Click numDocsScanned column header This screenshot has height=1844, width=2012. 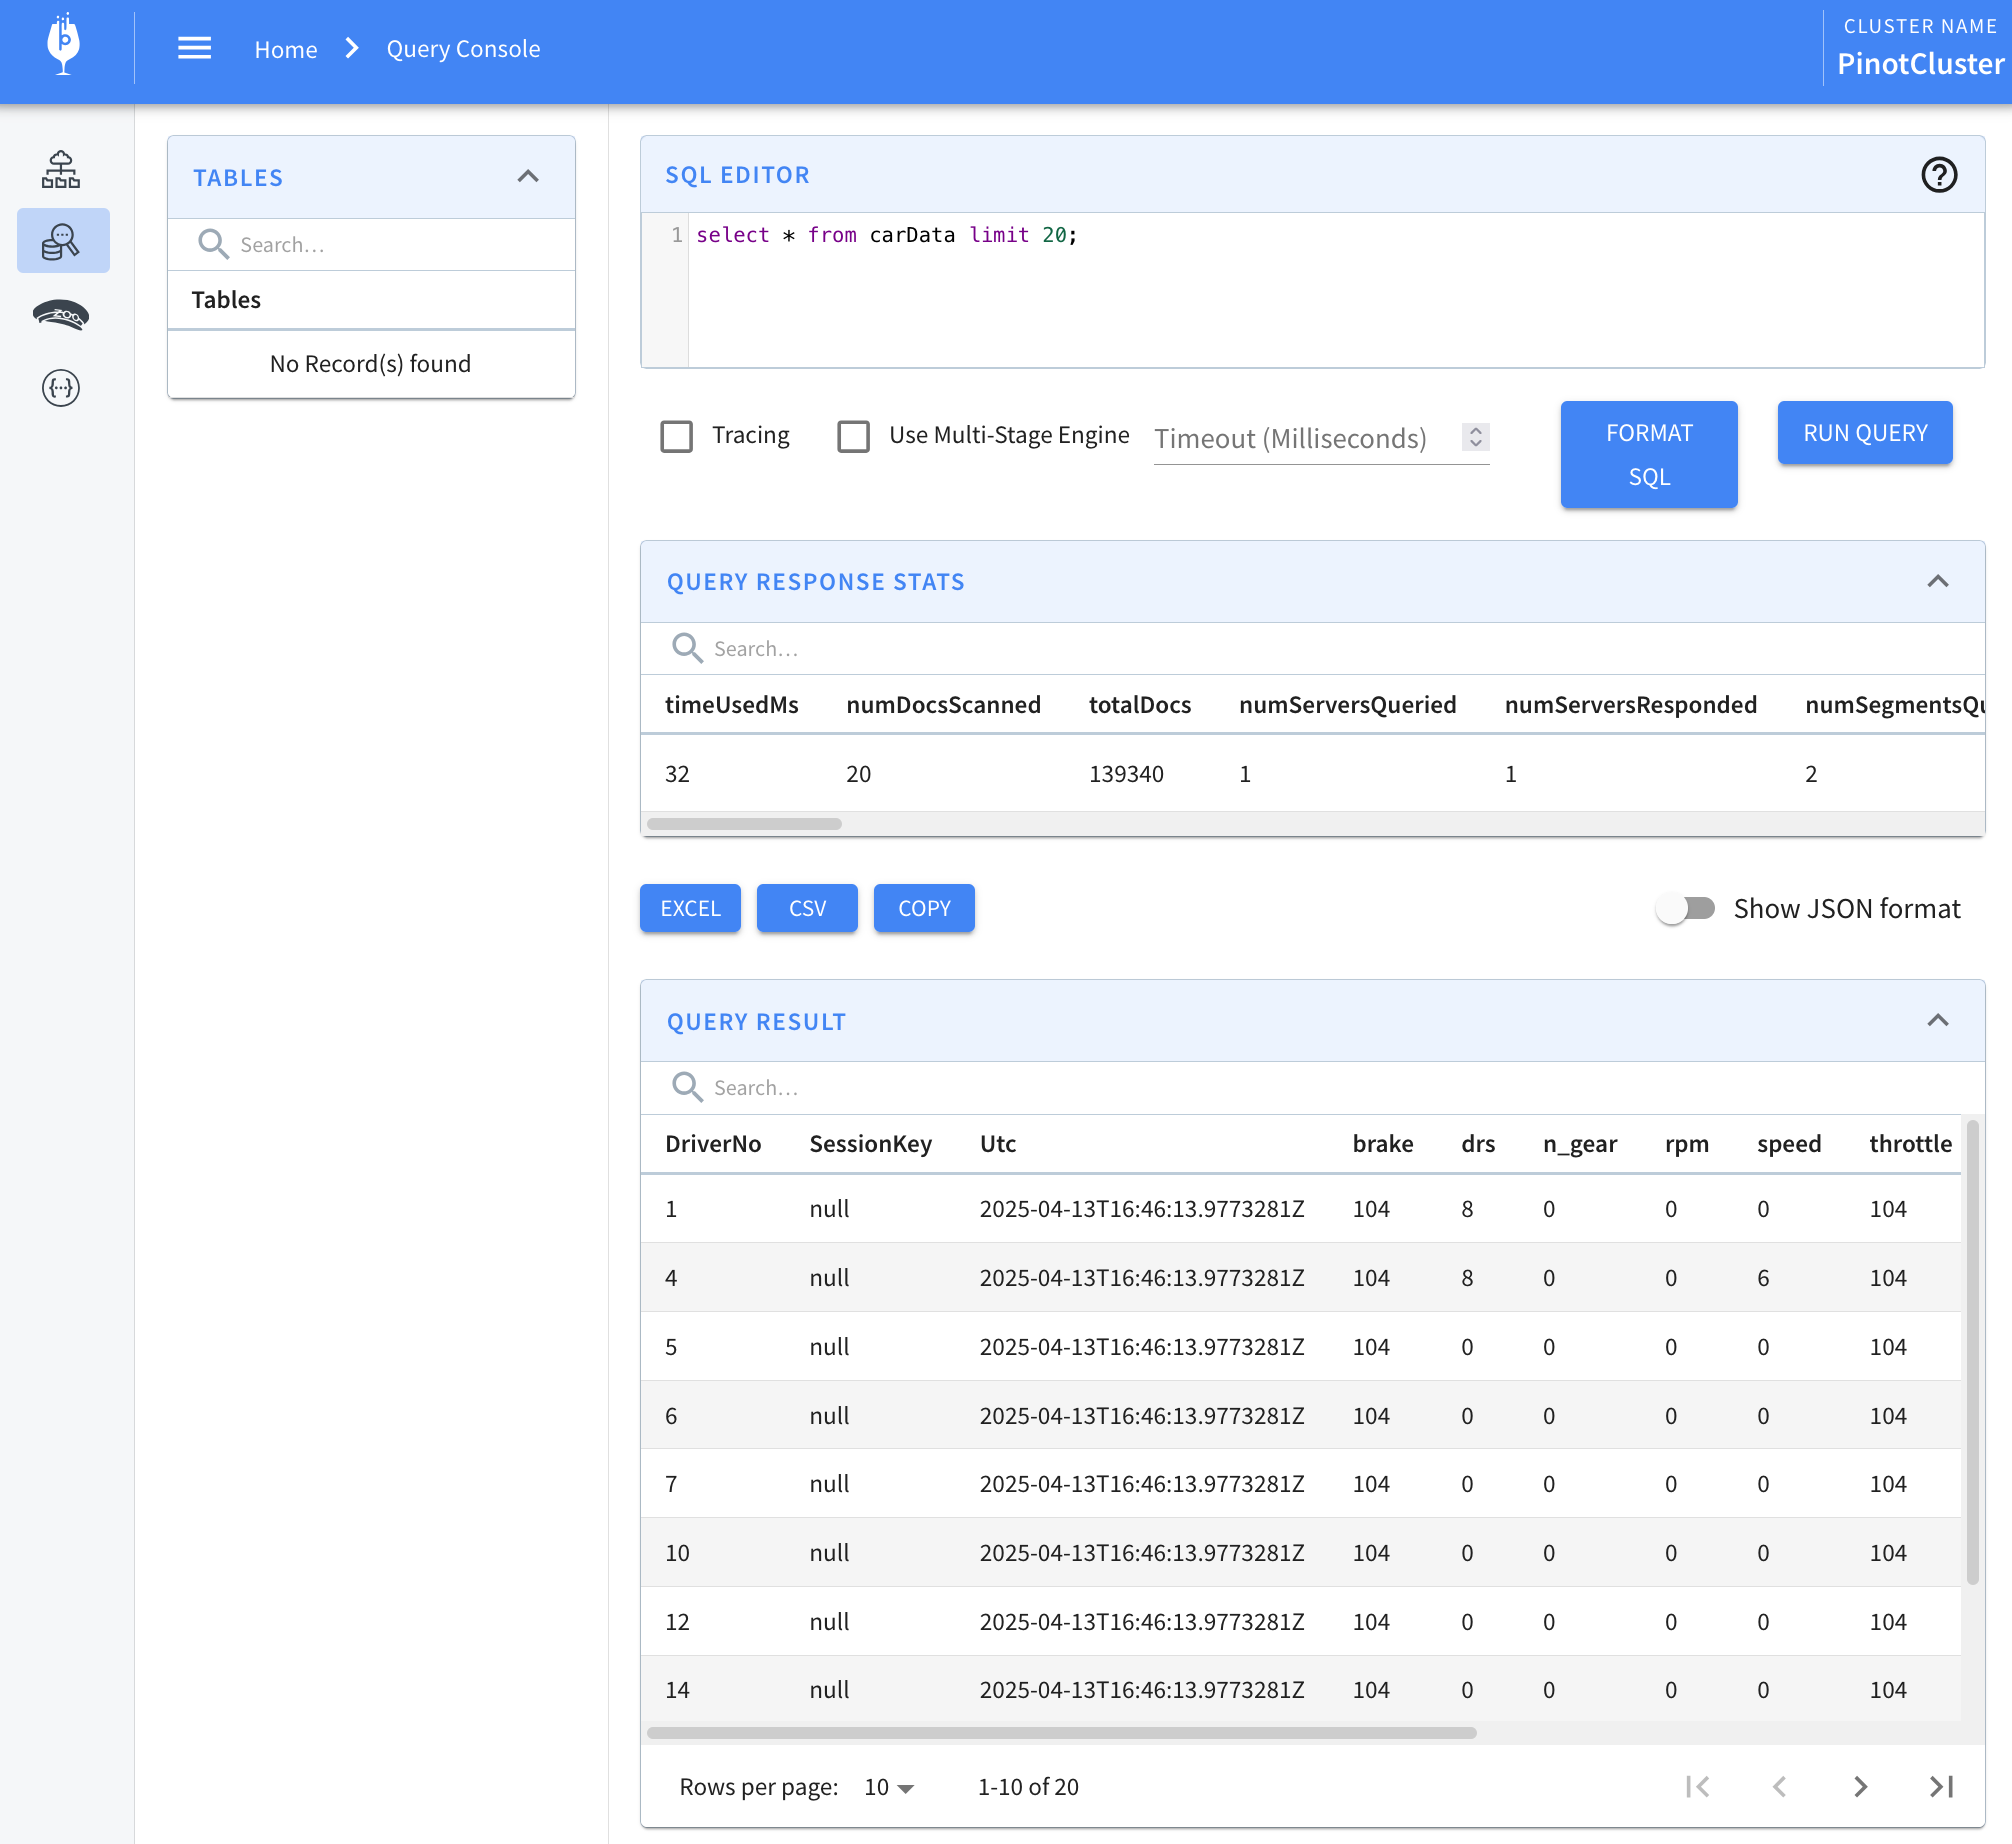point(943,705)
